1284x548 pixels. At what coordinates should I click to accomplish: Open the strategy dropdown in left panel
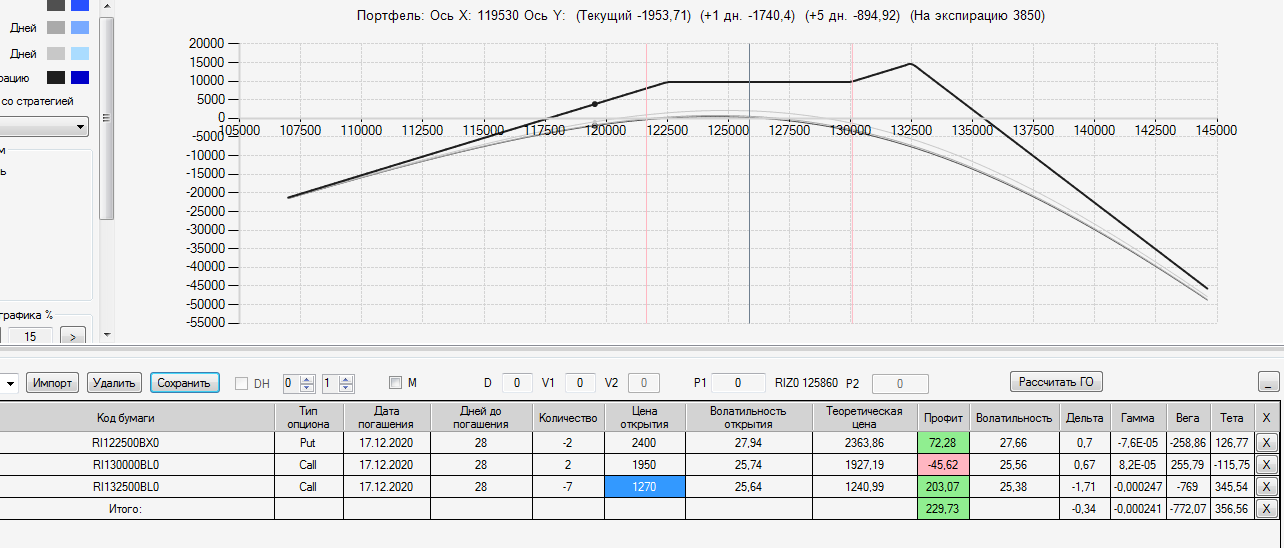pos(79,127)
